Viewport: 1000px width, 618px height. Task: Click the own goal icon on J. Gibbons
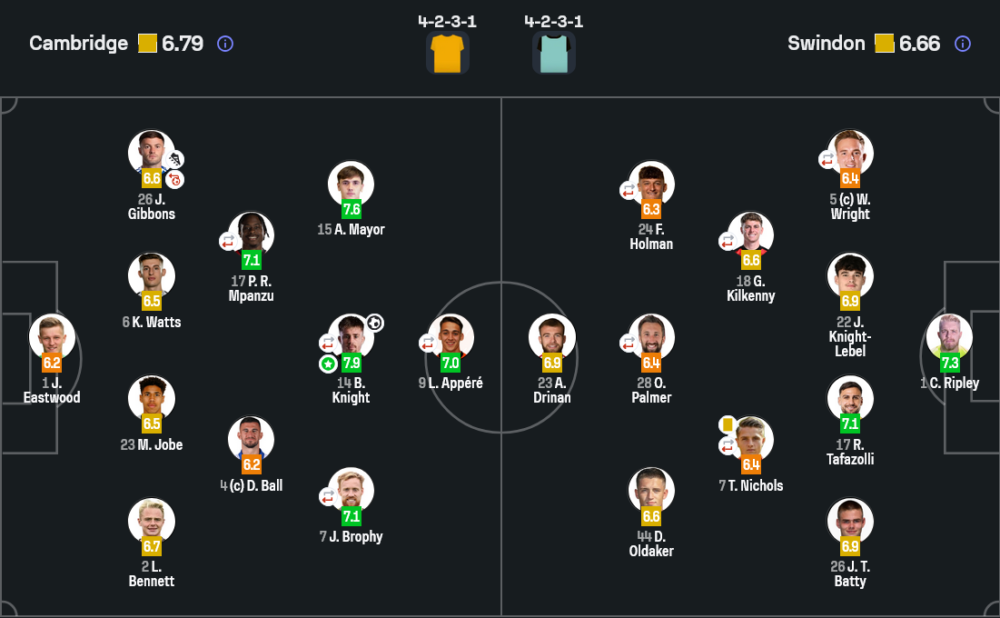[175, 179]
